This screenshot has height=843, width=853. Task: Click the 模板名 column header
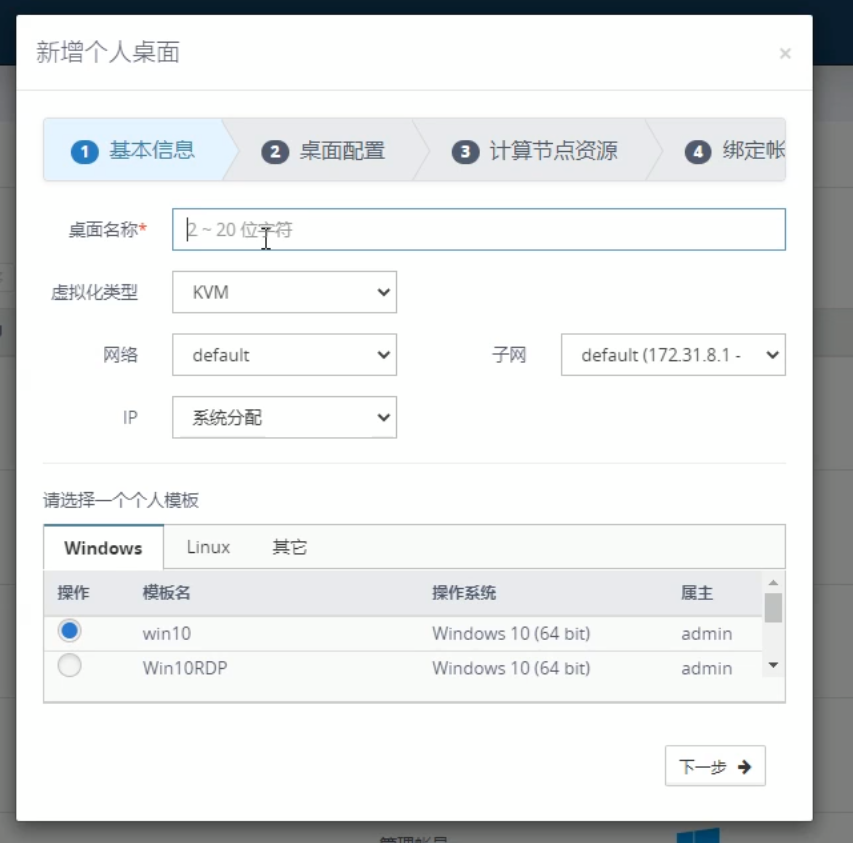[167, 593]
